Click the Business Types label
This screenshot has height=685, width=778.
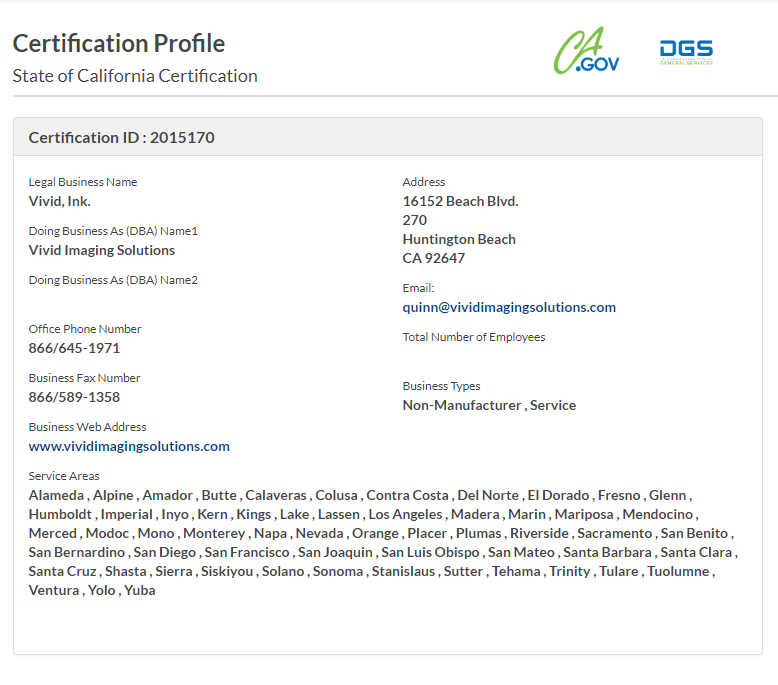(442, 386)
